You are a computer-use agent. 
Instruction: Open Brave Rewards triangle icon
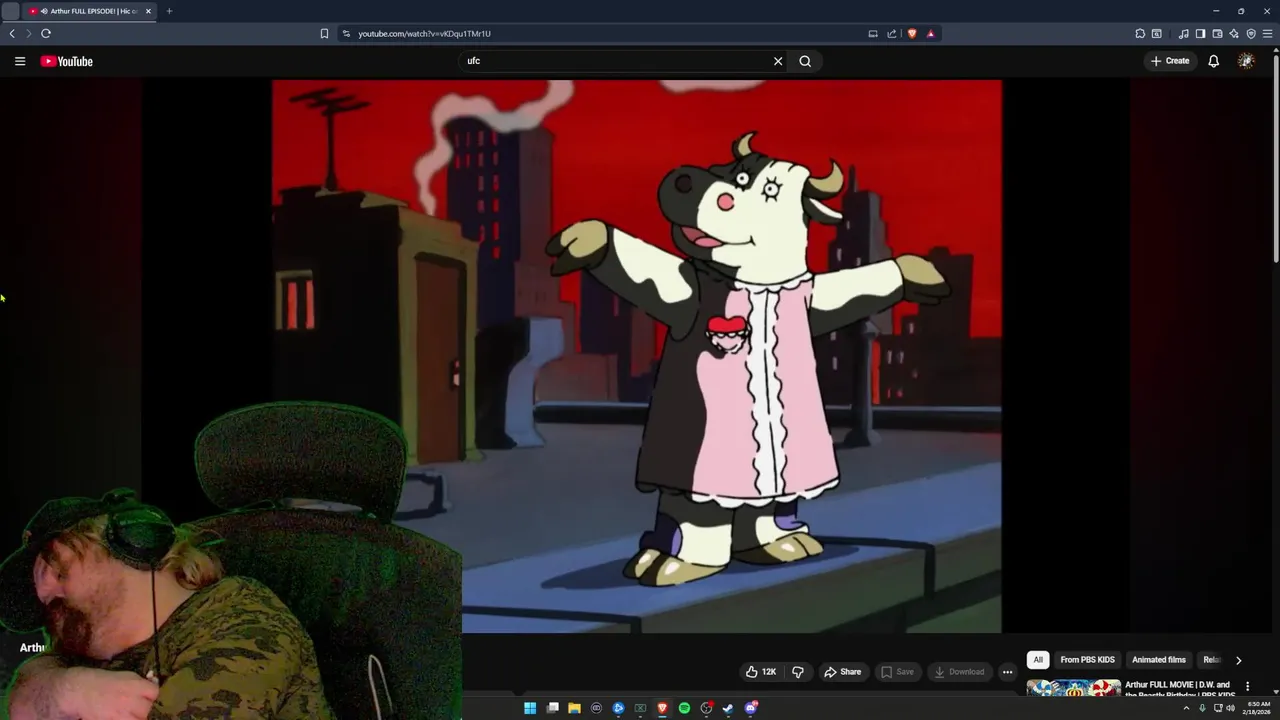930,33
